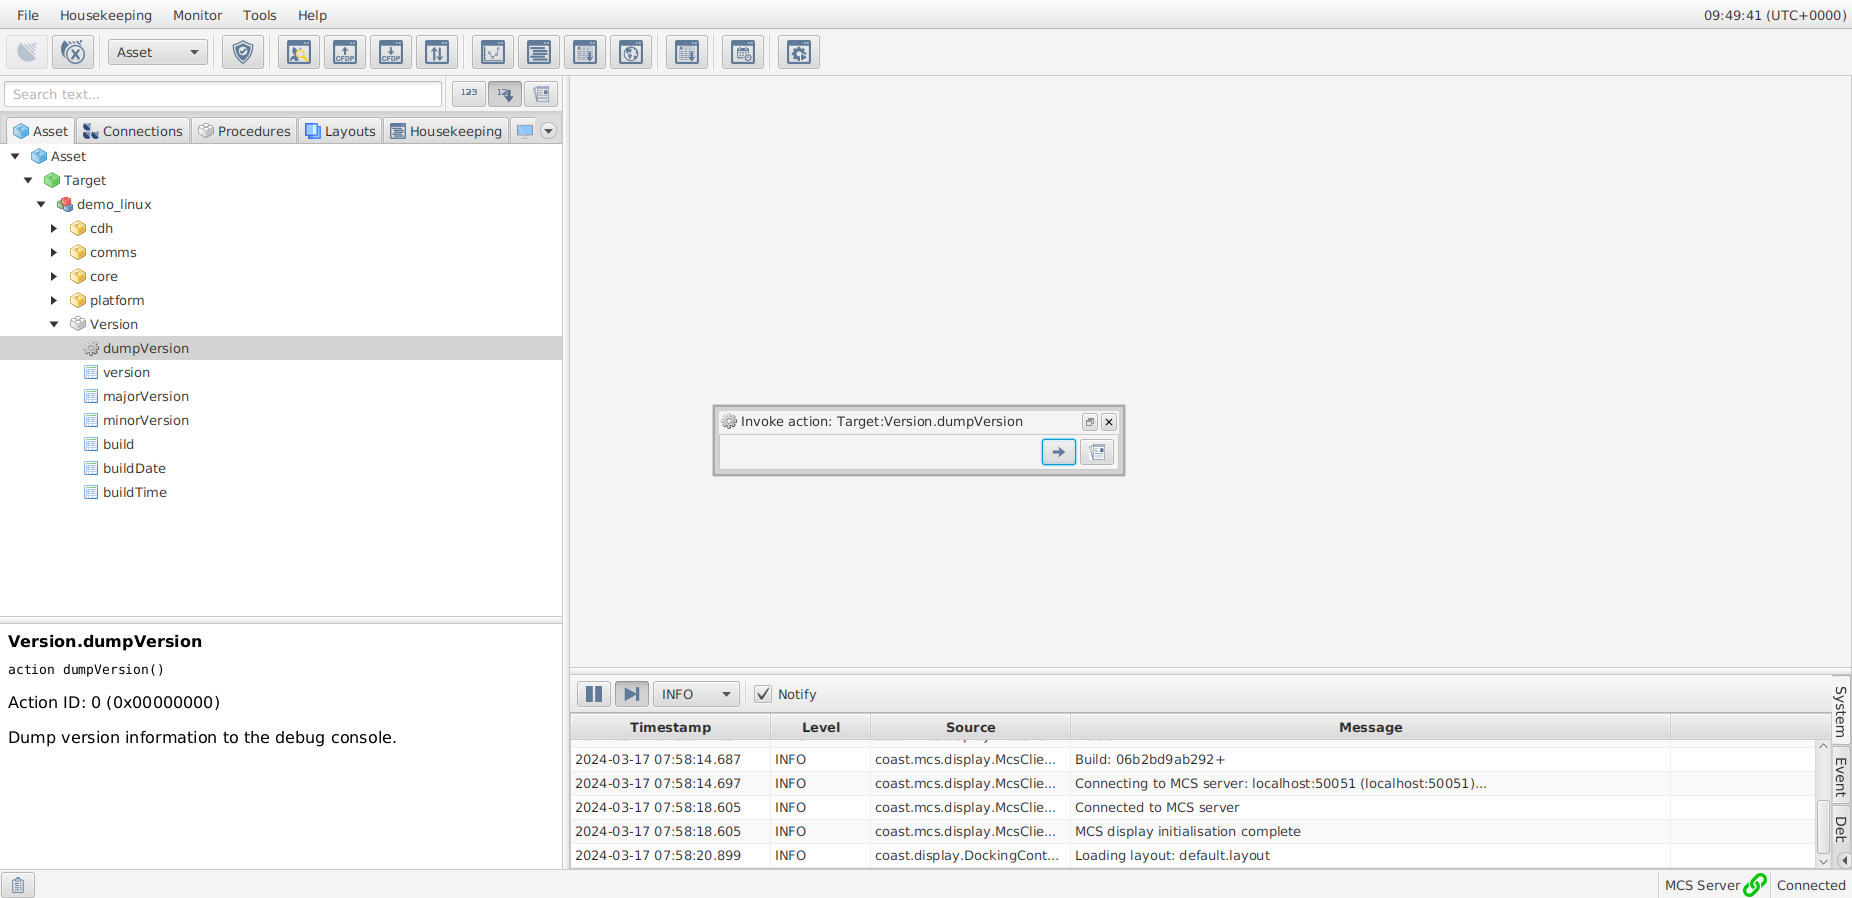Collapse the demo_linux node

(x=41, y=204)
